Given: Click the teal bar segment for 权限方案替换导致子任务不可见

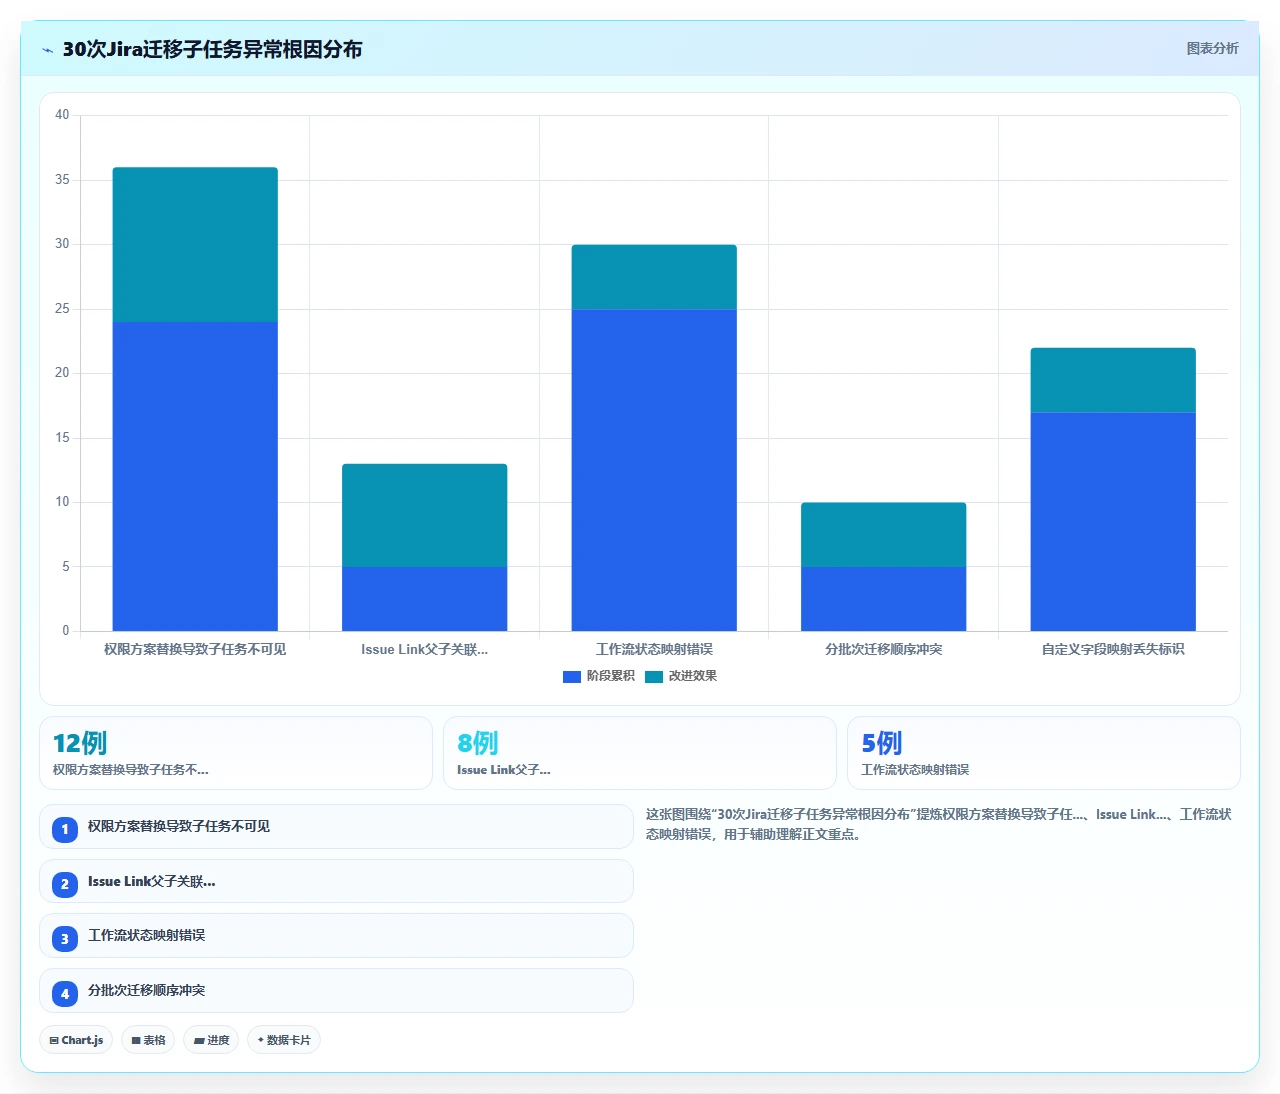Looking at the screenshot, I should tap(195, 244).
